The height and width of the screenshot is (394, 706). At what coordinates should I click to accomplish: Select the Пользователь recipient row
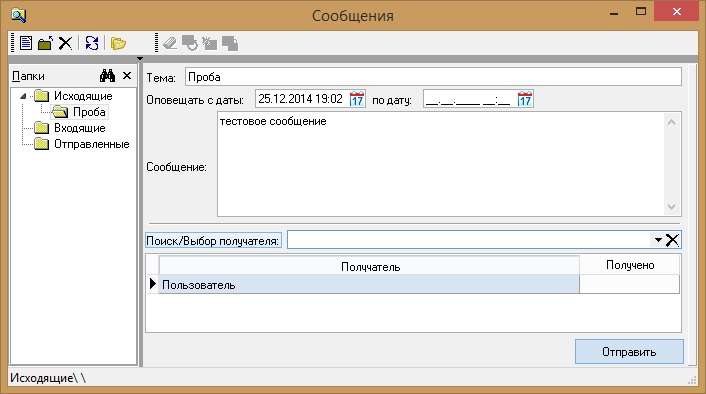(x=369, y=285)
